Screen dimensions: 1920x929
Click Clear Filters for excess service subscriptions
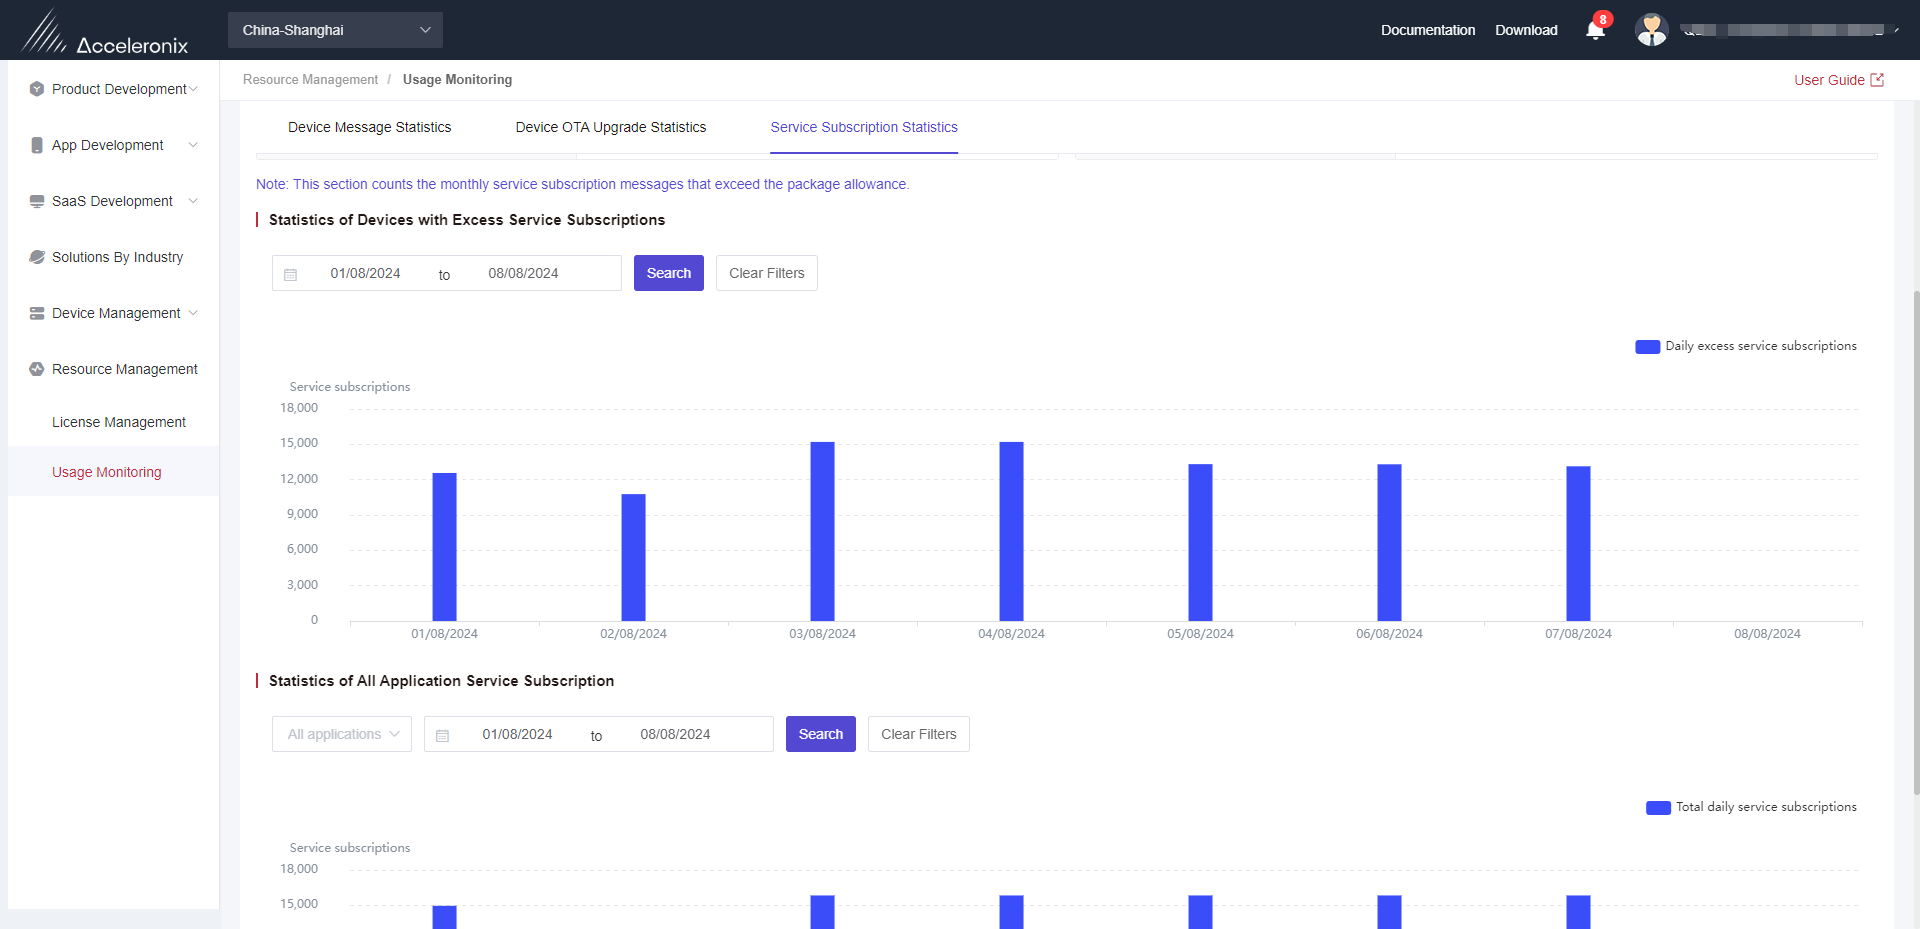[767, 273]
